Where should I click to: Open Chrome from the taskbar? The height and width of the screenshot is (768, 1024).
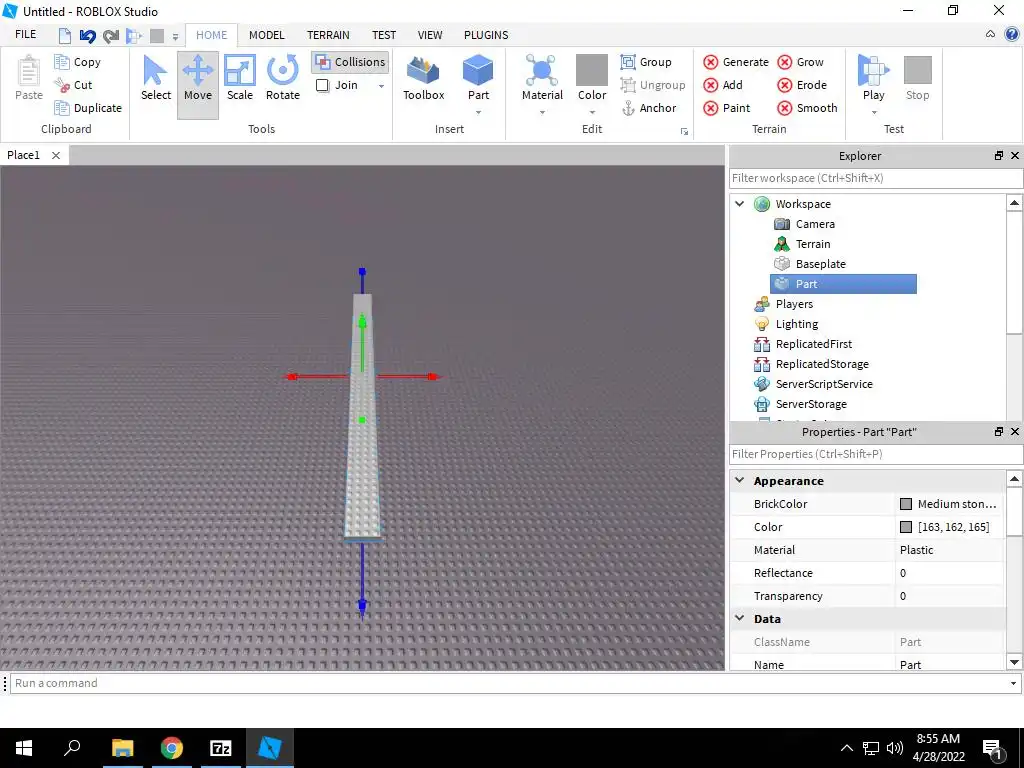[x=172, y=748]
